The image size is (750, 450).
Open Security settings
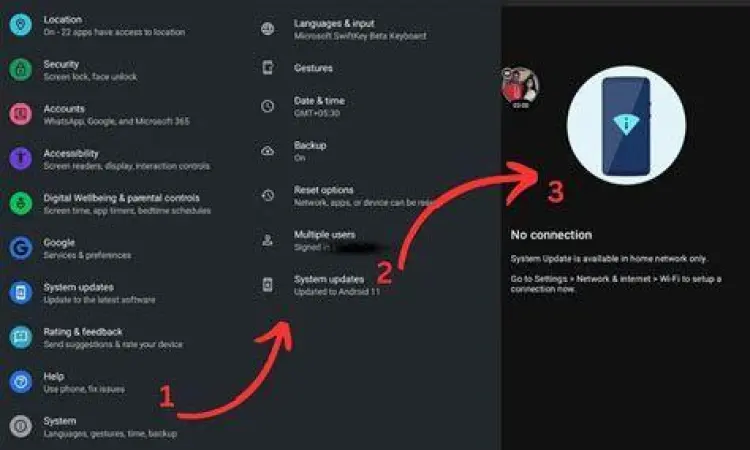tap(90, 70)
